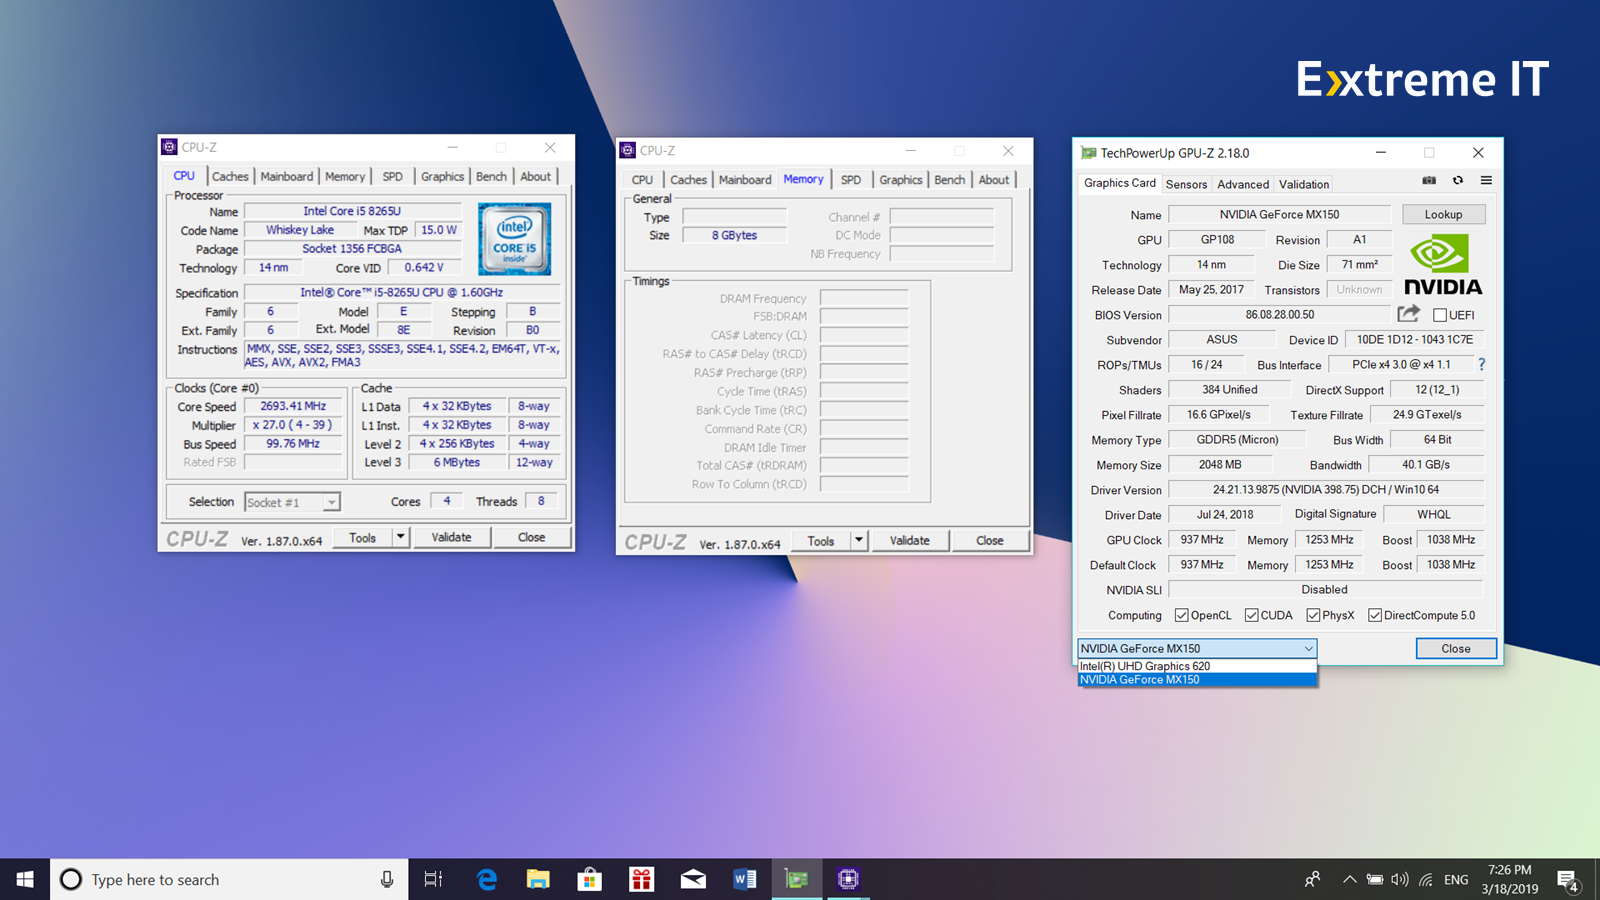Switch to GPU-Z taskbar icon
The width and height of the screenshot is (1600, 900).
[x=796, y=879]
